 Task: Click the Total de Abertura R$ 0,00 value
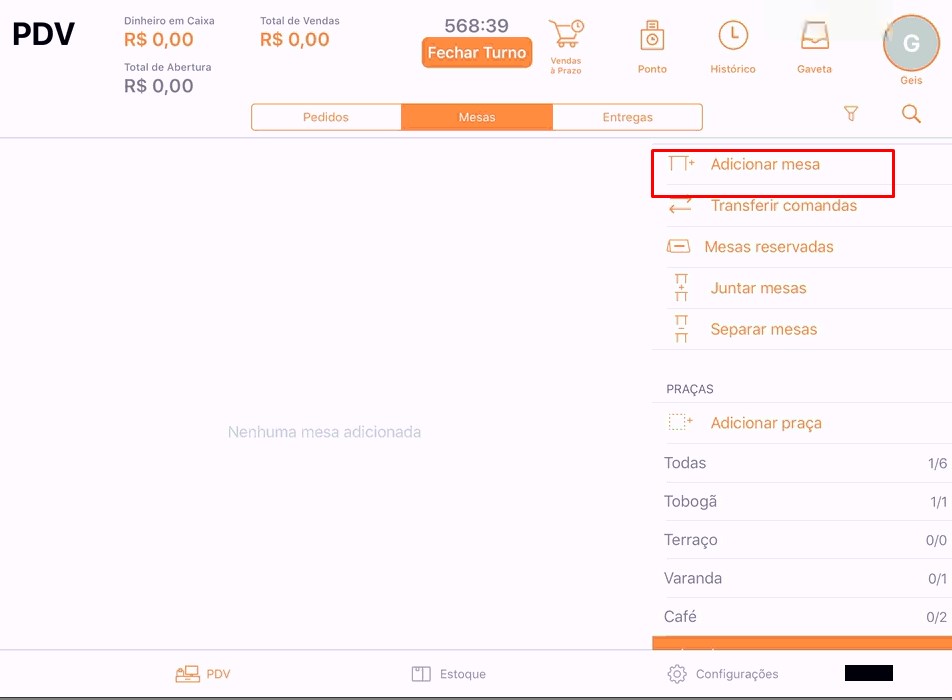tap(158, 86)
